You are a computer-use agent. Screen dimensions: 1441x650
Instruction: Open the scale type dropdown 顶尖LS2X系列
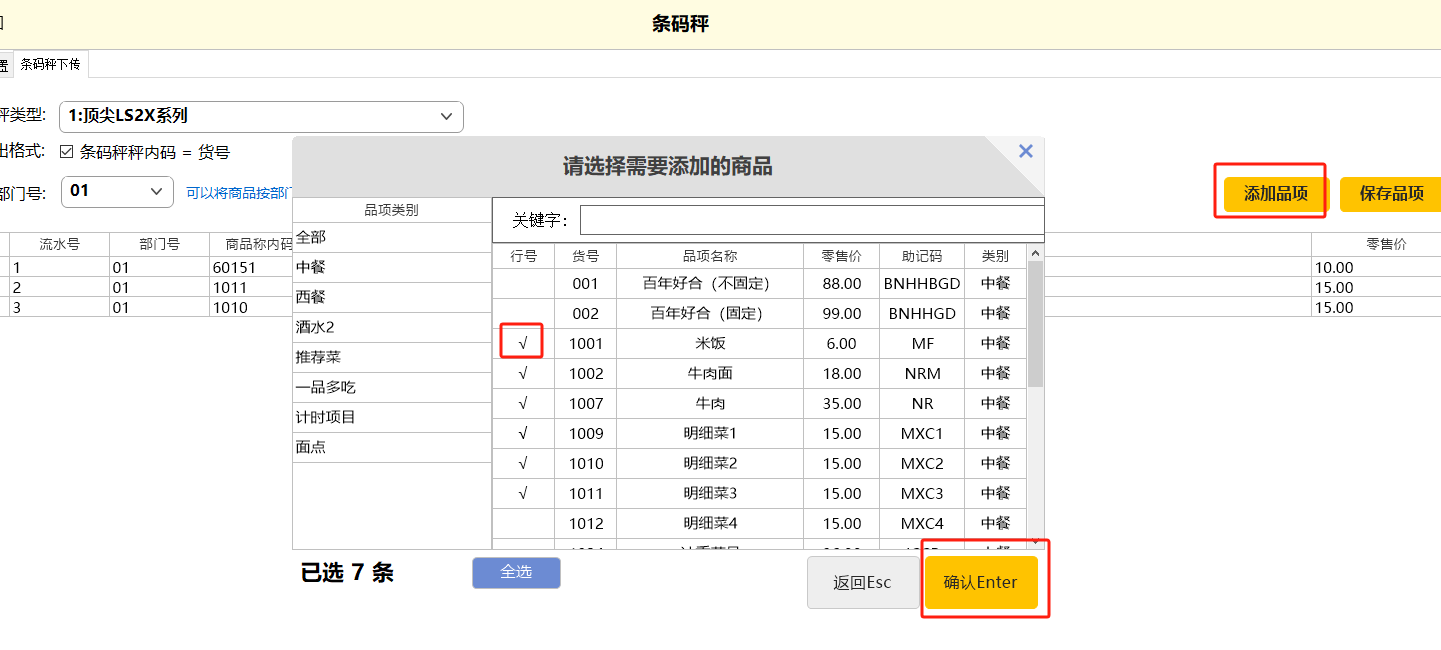261,116
